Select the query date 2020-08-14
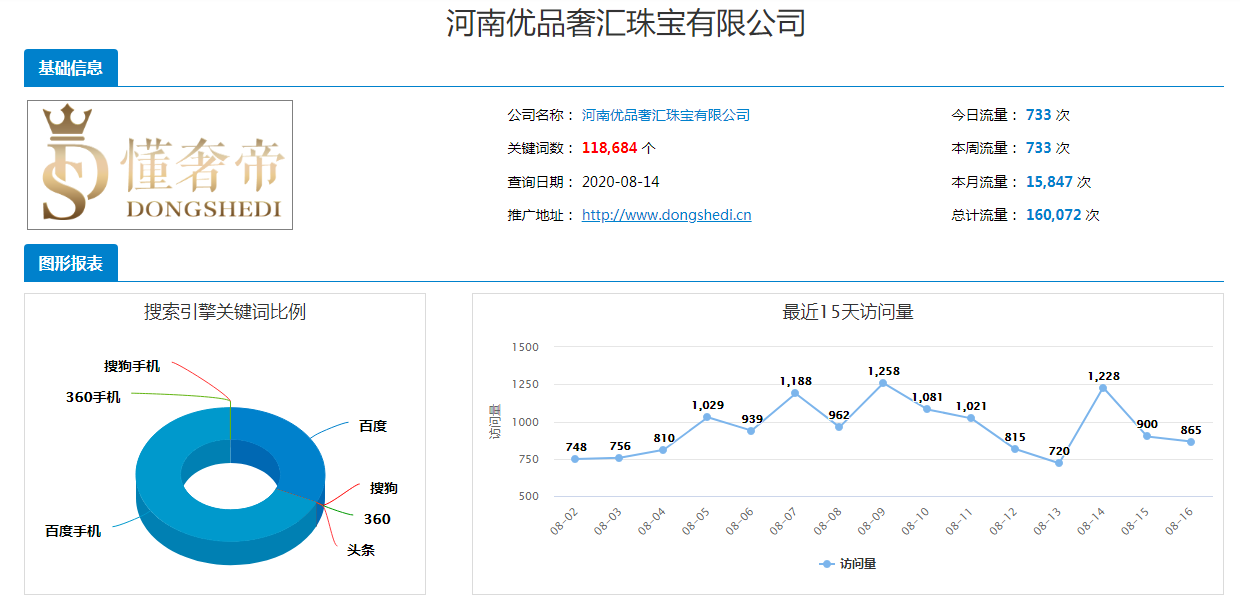 pos(621,182)
